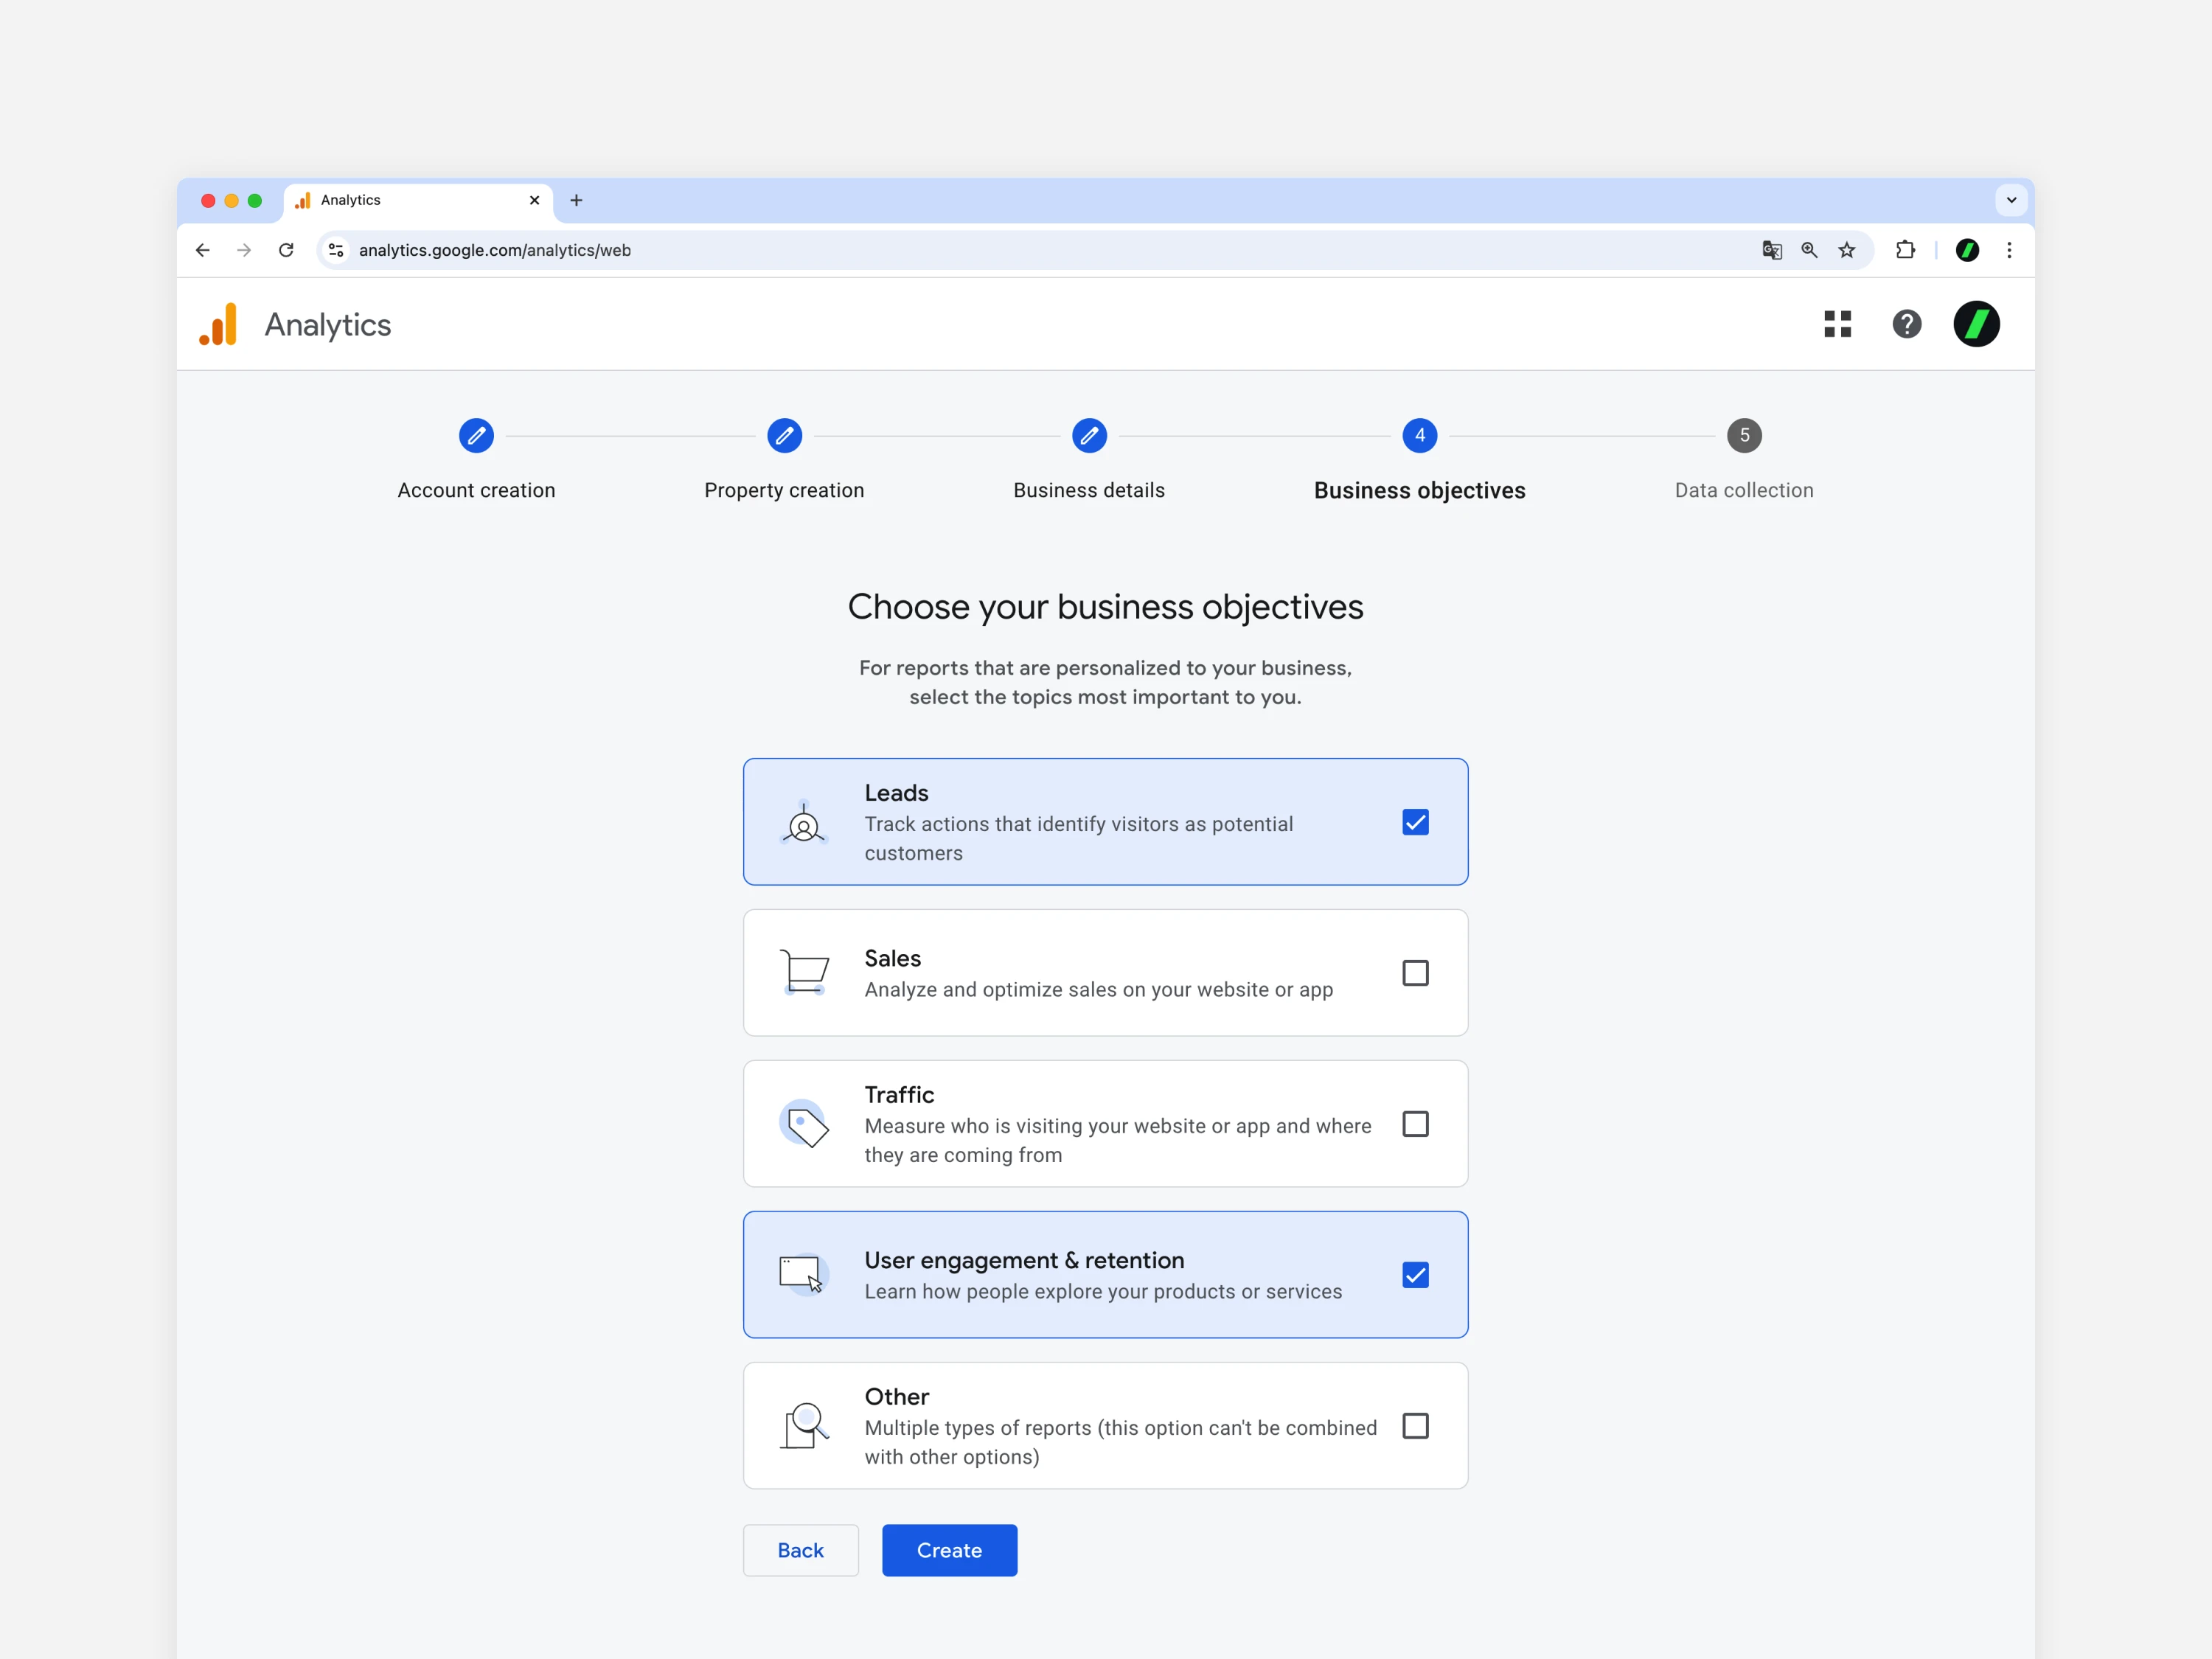
Task: Click the Leads person target icon
Action: coord(803,823)
